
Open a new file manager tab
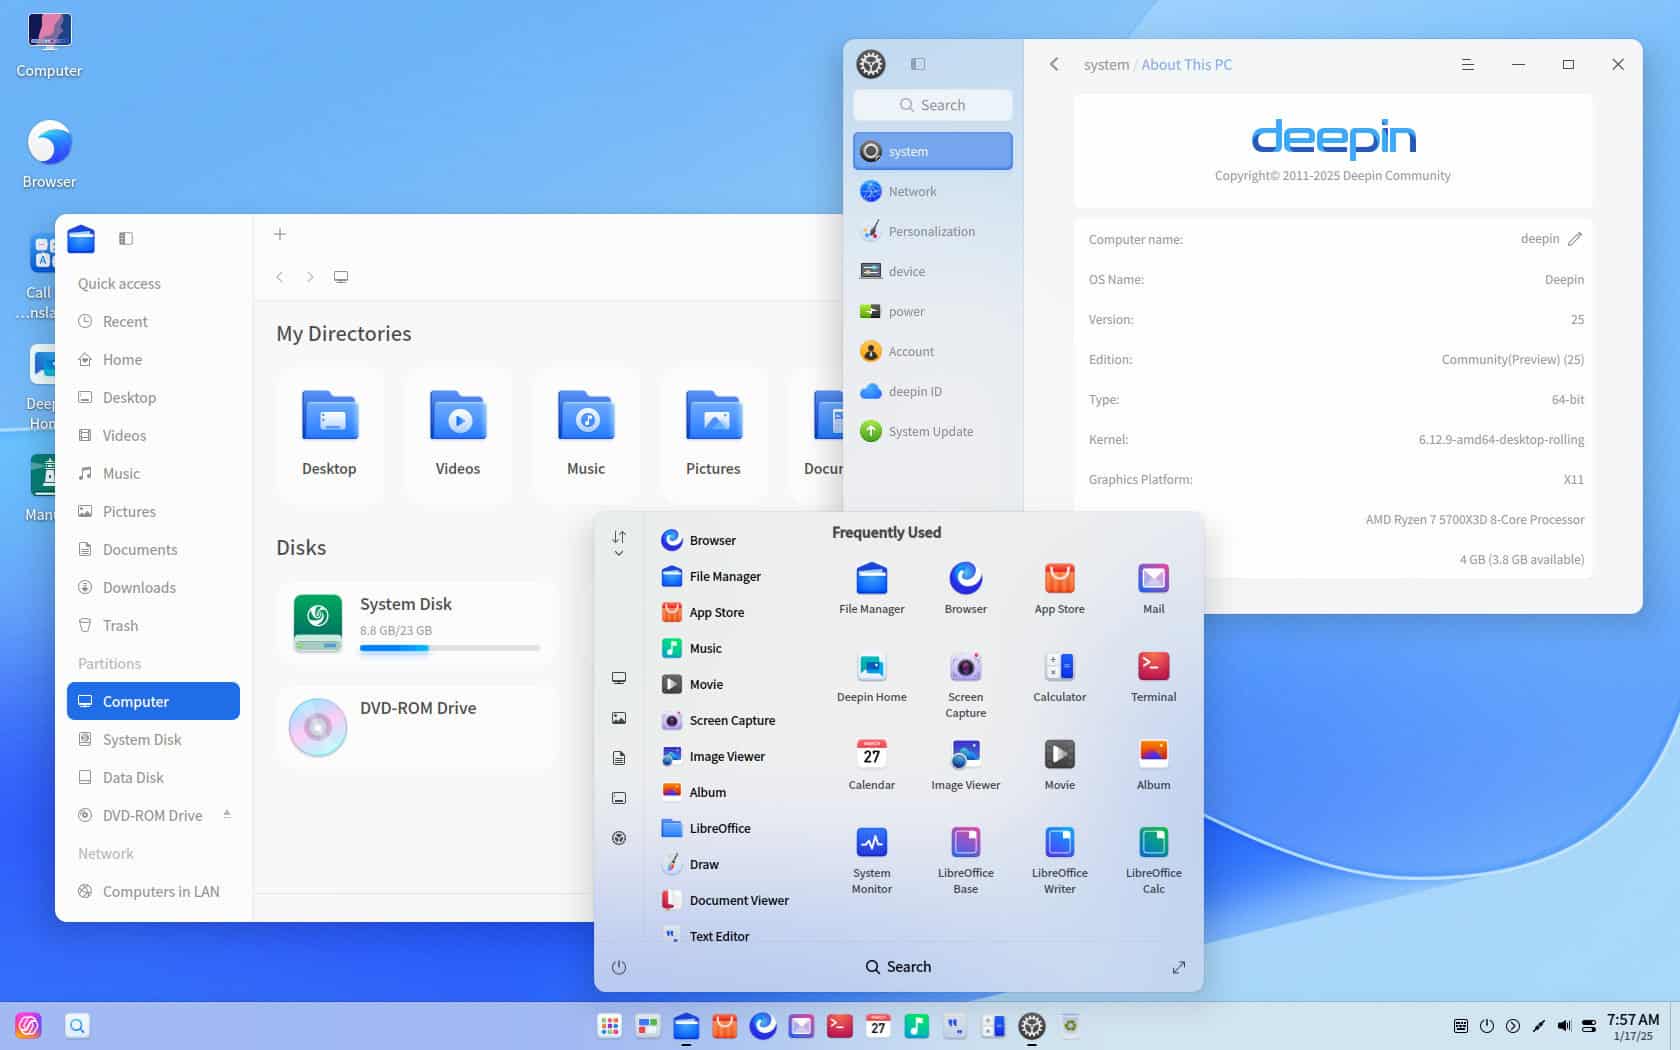pyautogui.click(x=279, y=234)
